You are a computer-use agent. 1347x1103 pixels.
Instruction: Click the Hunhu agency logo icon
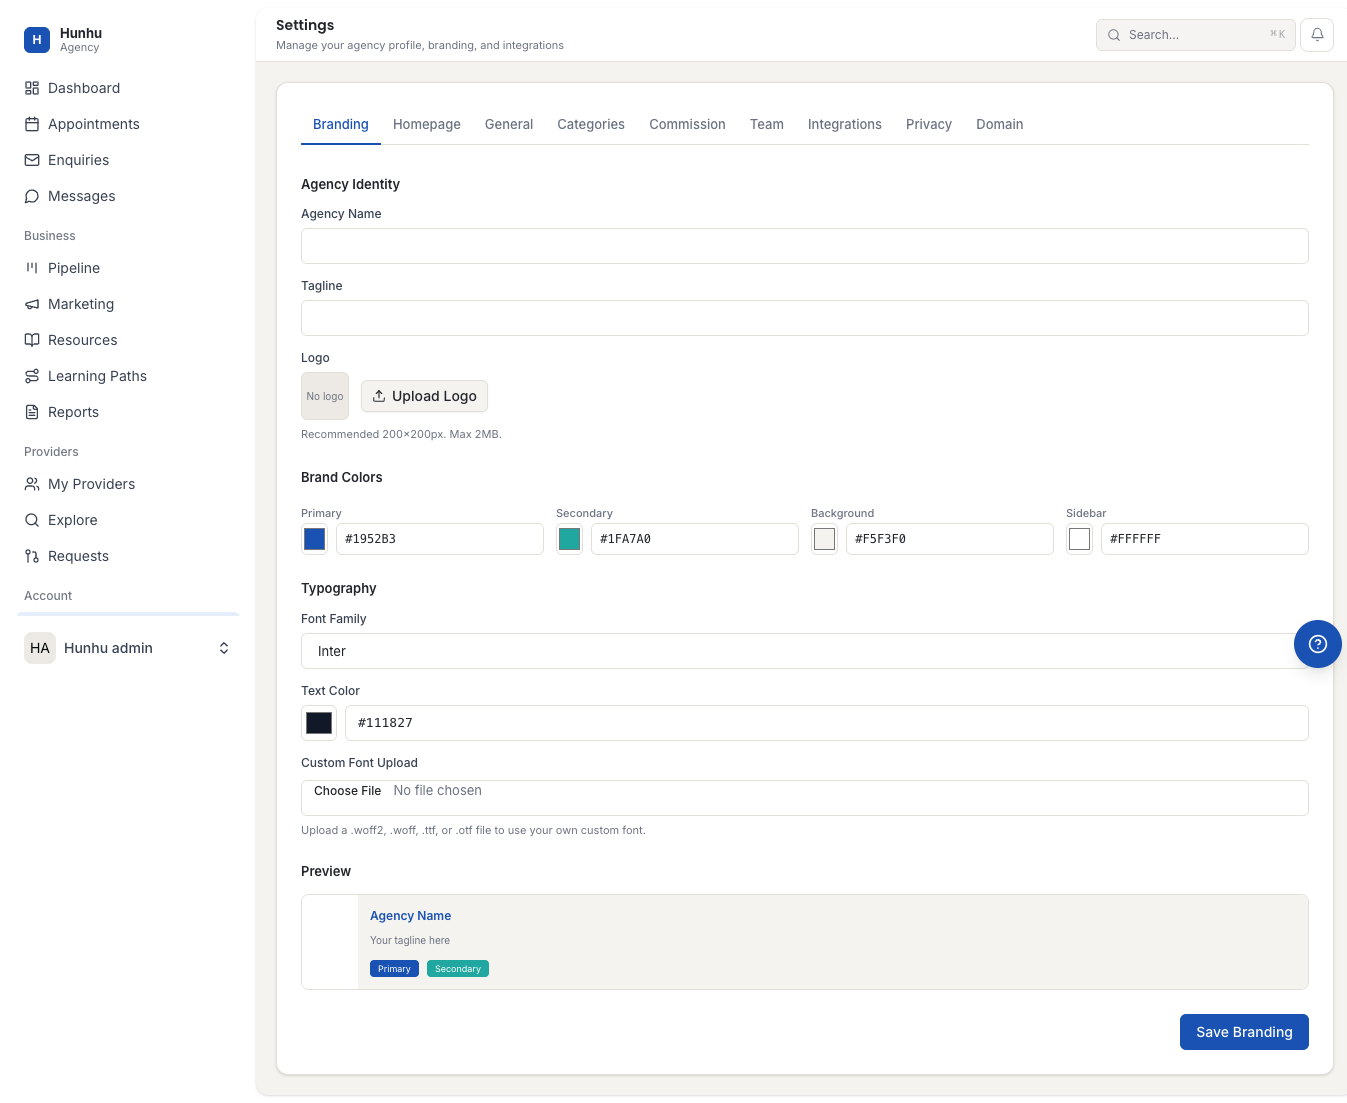point(37,40)
